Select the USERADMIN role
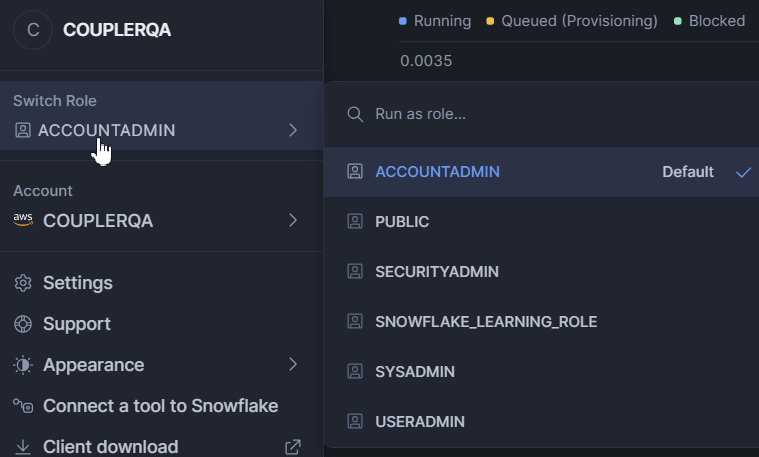Viewport: 759px width, 457px height. pos(419,422)
